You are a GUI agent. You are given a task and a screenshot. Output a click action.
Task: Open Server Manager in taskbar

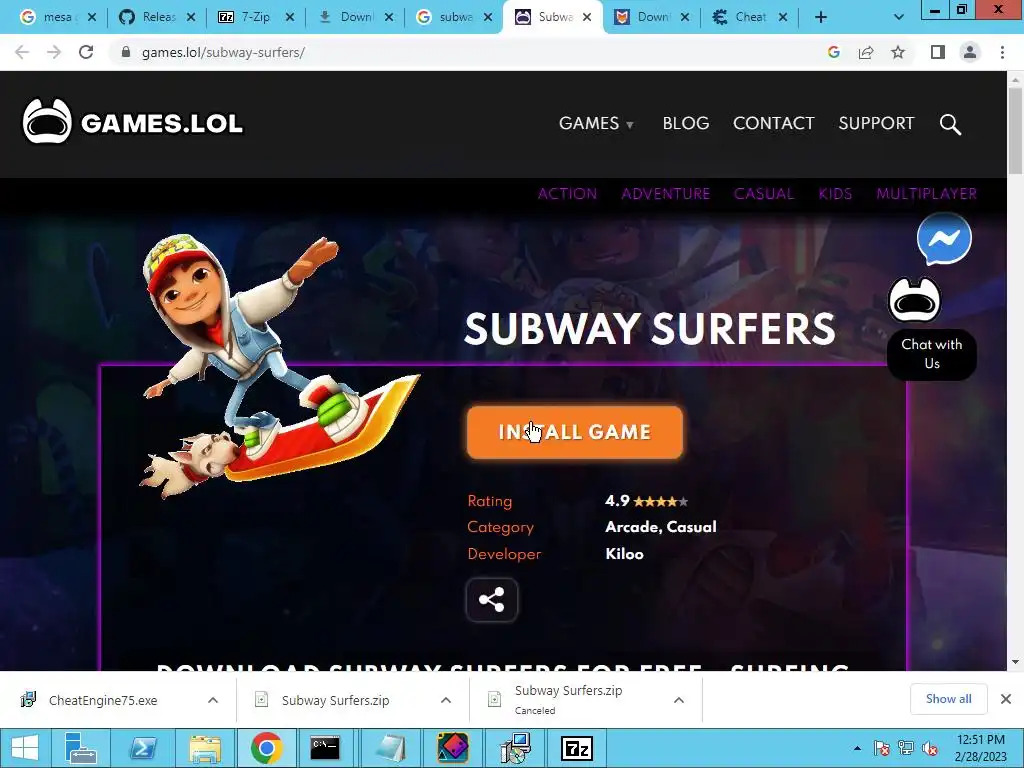[81, 748]
